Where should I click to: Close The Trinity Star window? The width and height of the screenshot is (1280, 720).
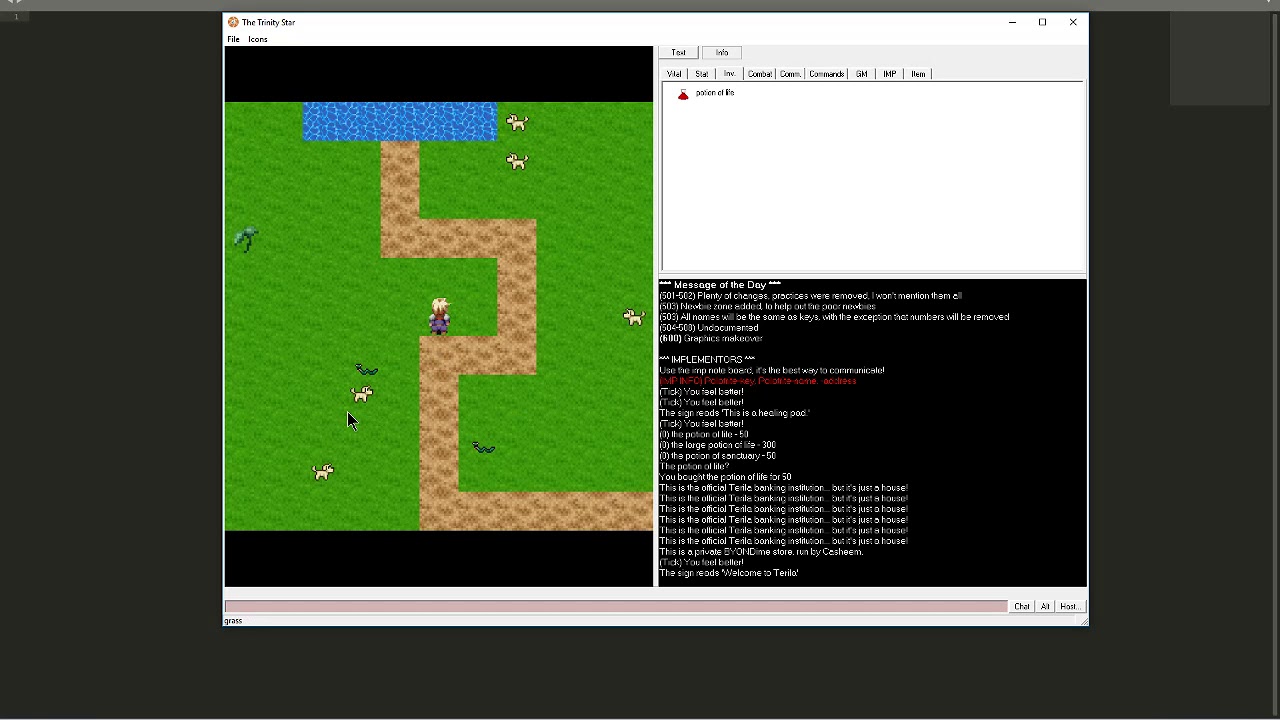(1073, 22)
